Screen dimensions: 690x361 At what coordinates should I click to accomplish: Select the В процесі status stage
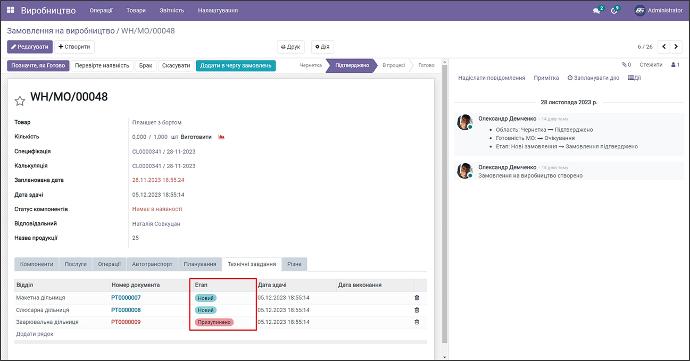pyautogui.click(x=393, y=65)
